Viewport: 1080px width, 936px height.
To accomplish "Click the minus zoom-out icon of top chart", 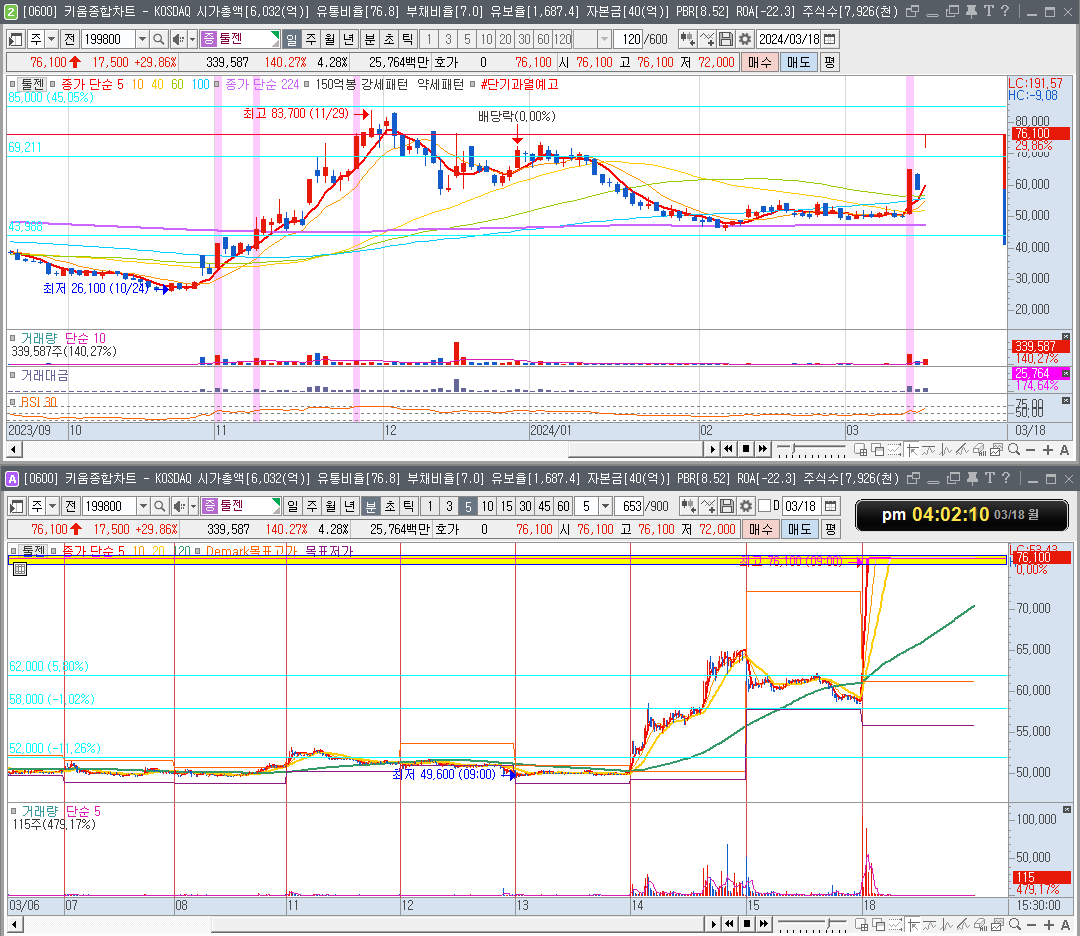I will [x=1030, y=450].
